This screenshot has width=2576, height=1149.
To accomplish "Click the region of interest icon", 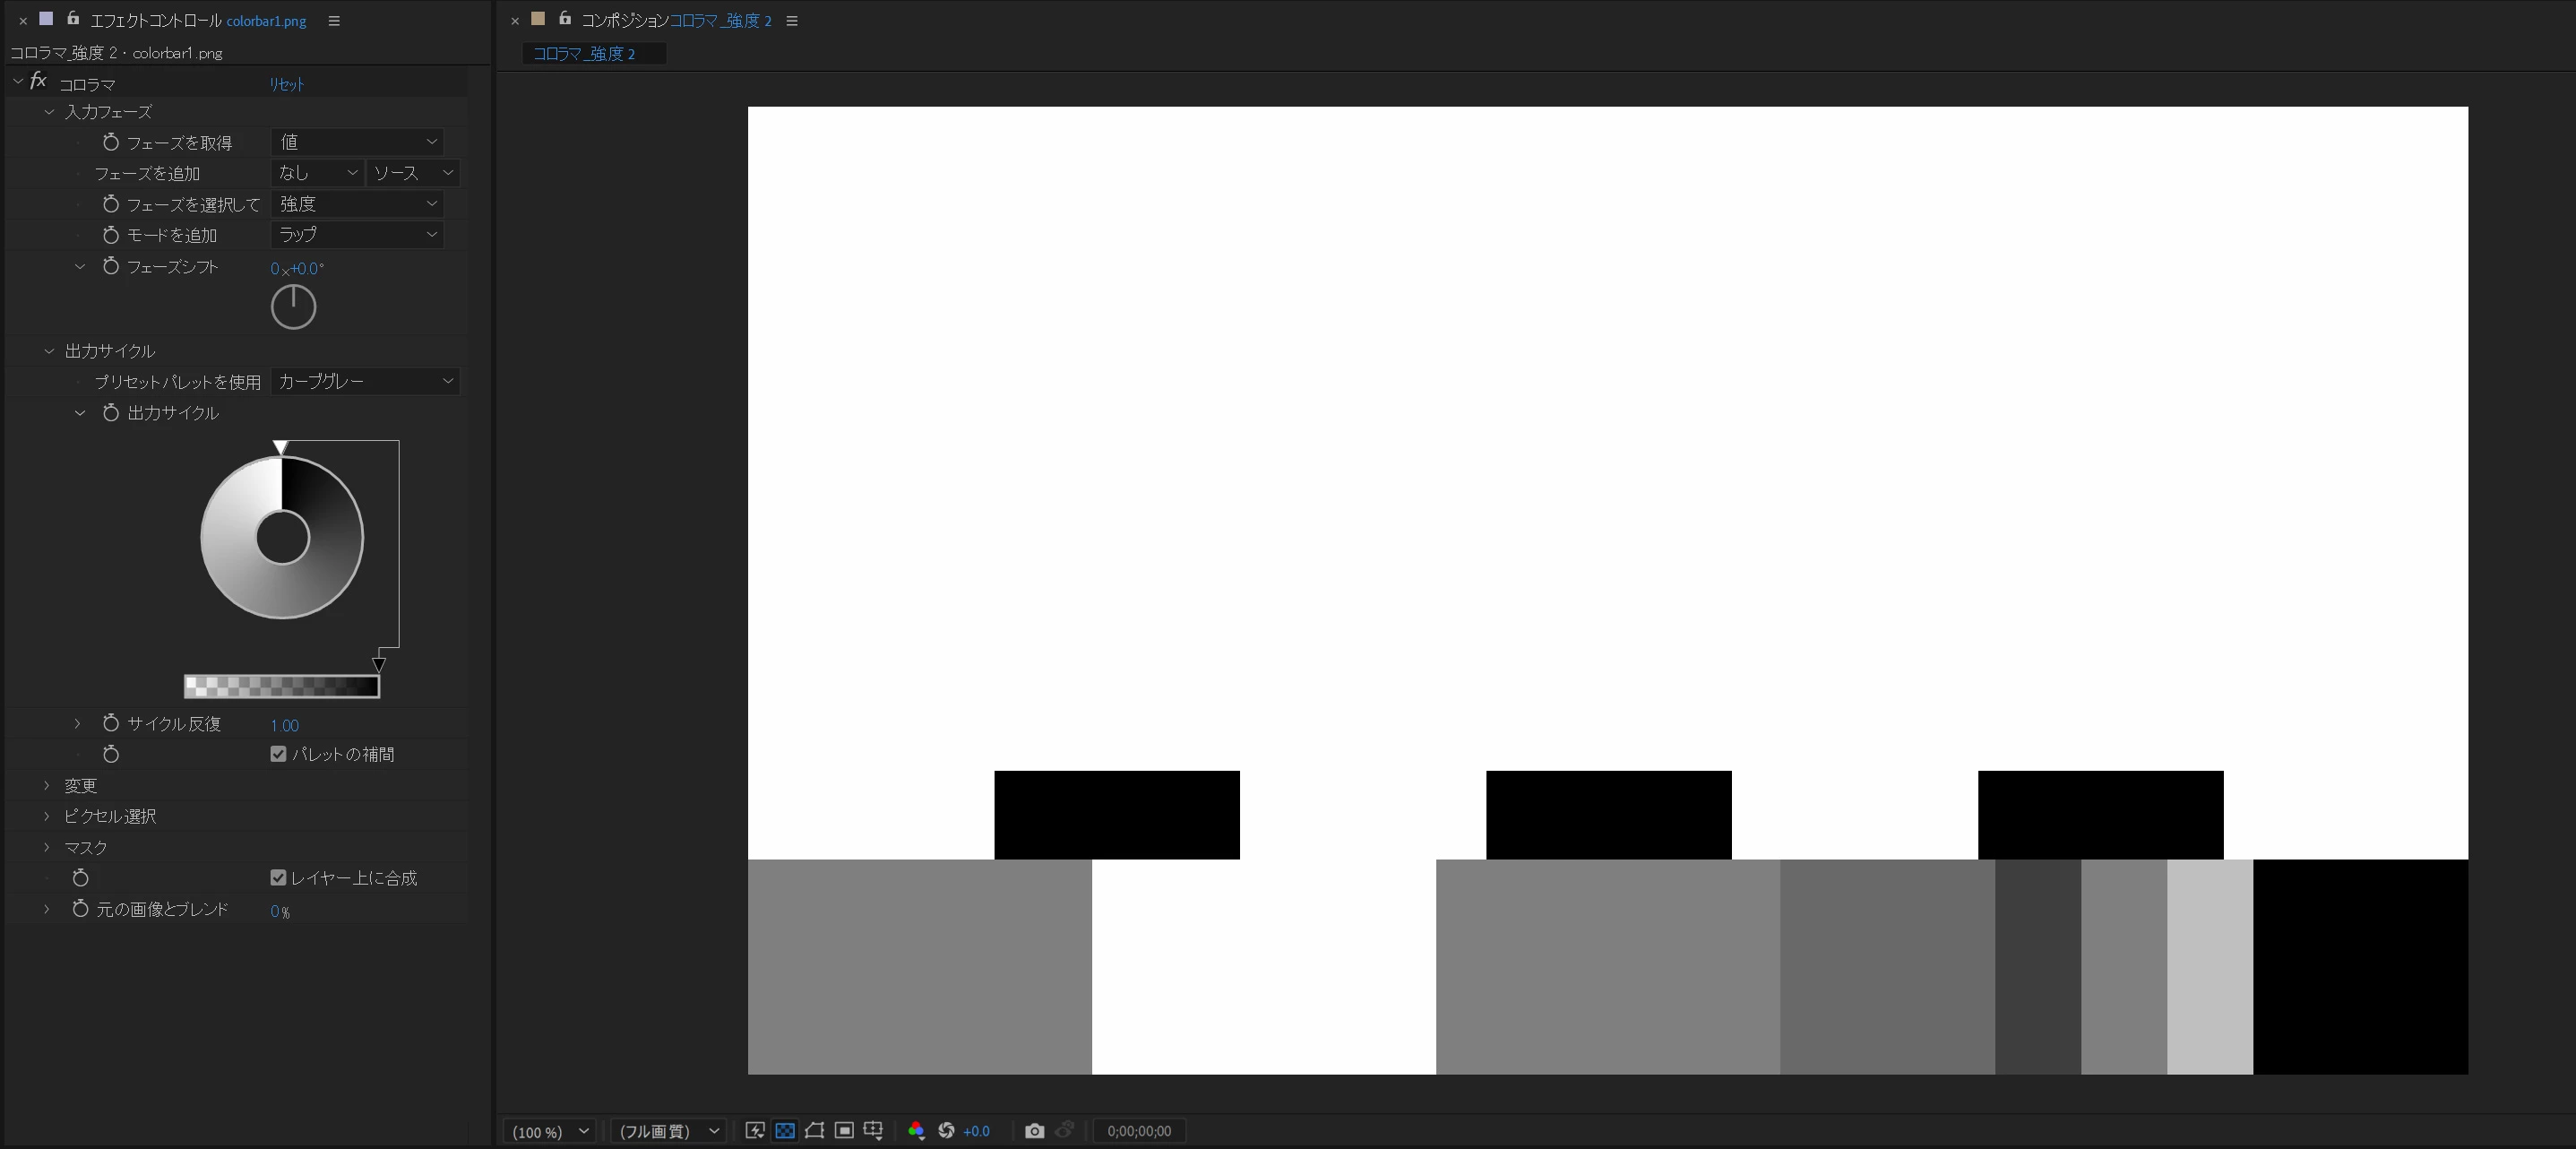I will pos(844,1131).
